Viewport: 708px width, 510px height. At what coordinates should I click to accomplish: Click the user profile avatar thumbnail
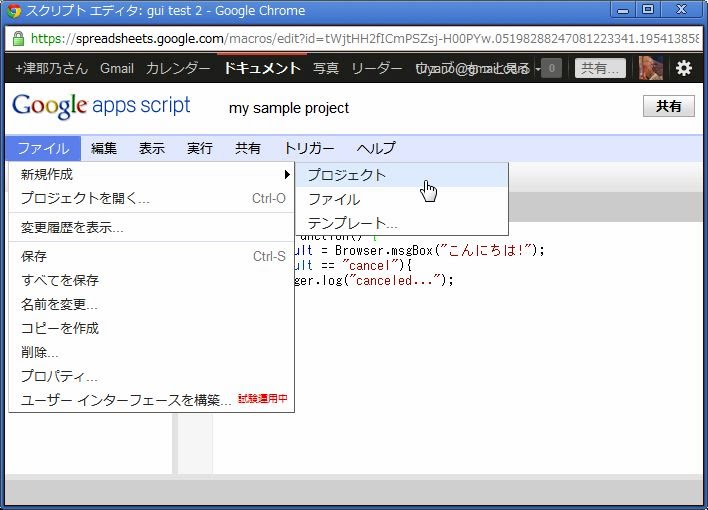[651, 68]
